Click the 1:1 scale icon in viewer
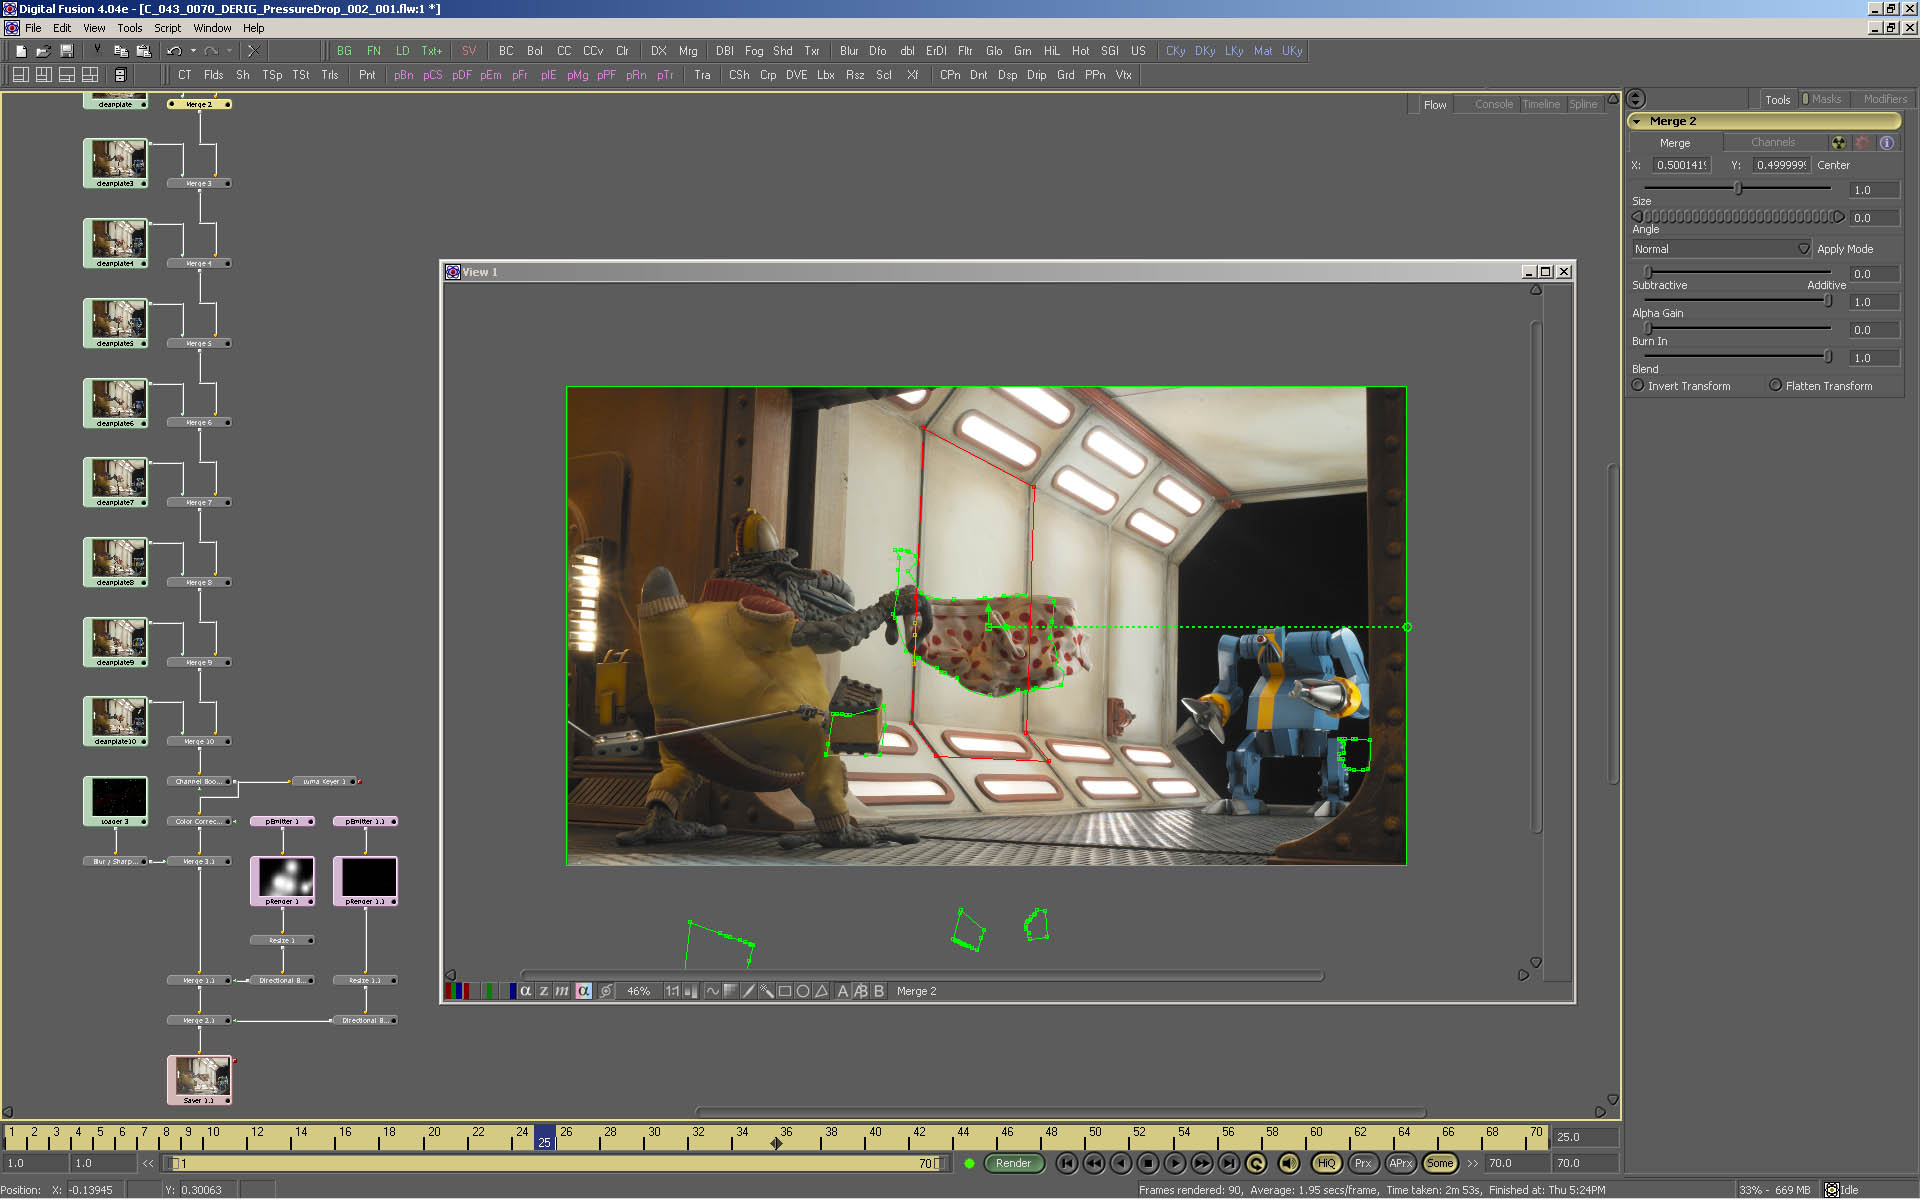 (x=672, y=991)
